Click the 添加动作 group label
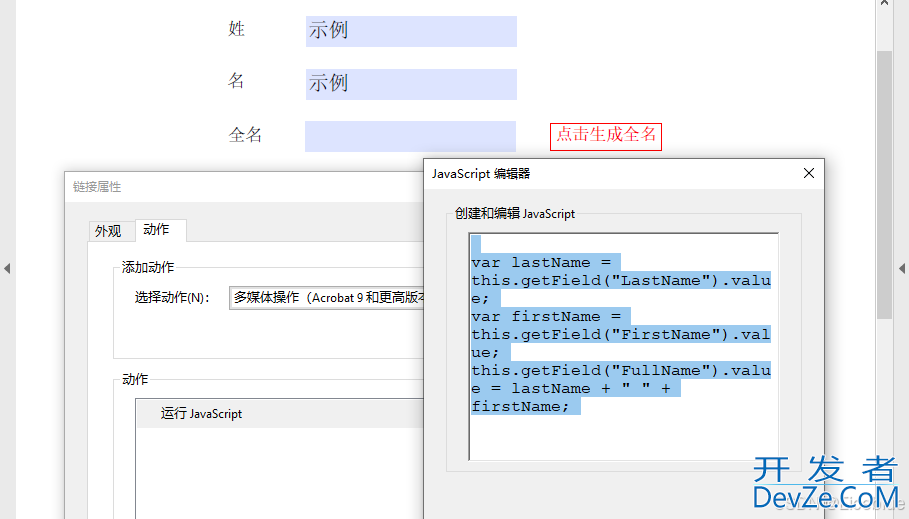909x519 pixels. pos(148,267)
